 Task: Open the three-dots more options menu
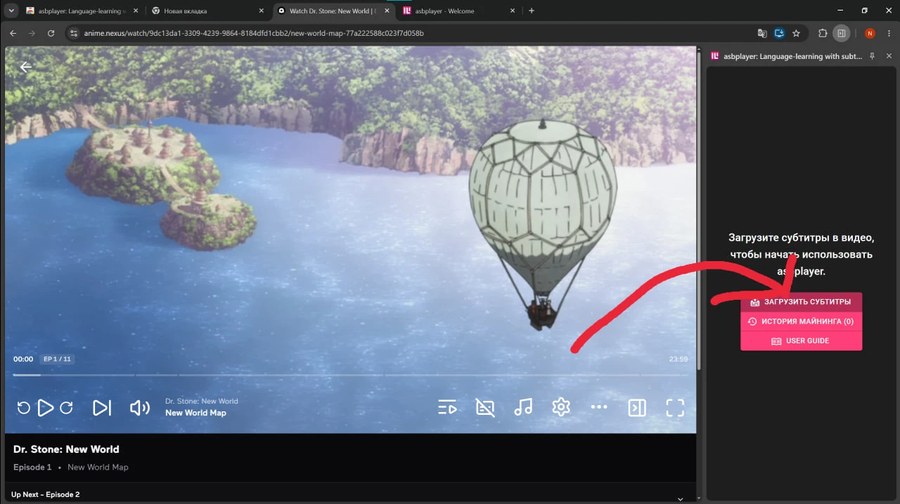click(x=599, y=407)
